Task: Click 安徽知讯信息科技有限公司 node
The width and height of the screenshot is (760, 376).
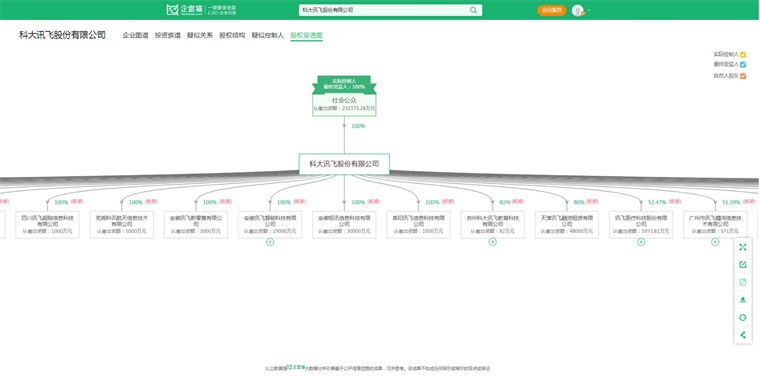Action: tap(344, 224)
